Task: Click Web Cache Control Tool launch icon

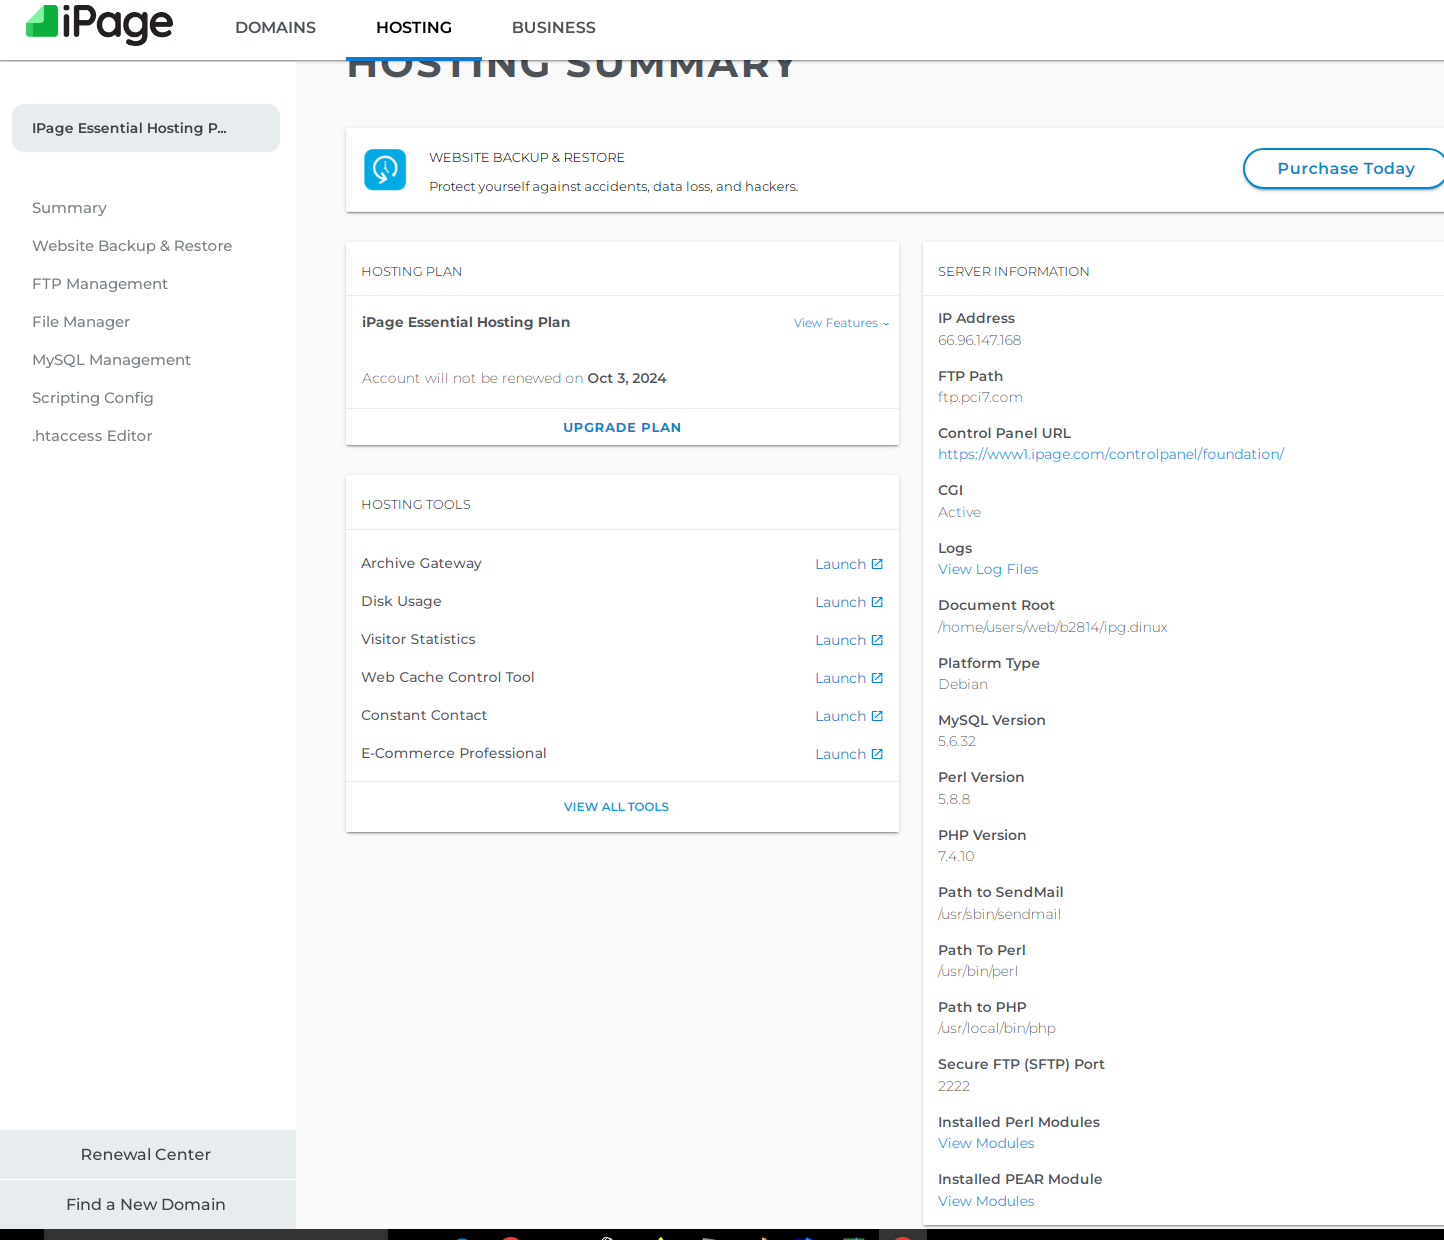Action: (877, 678)
